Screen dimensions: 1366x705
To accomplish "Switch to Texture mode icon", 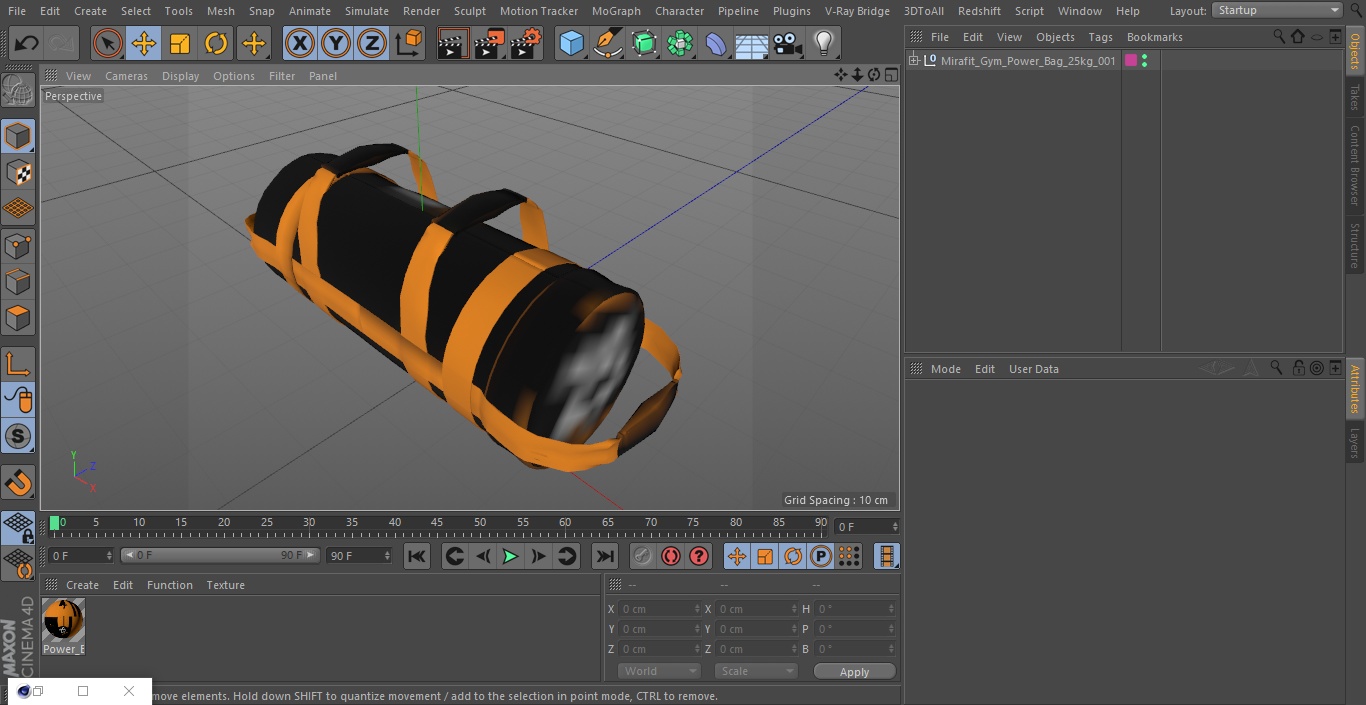I will pyautogui.click(x=18, y=172).
